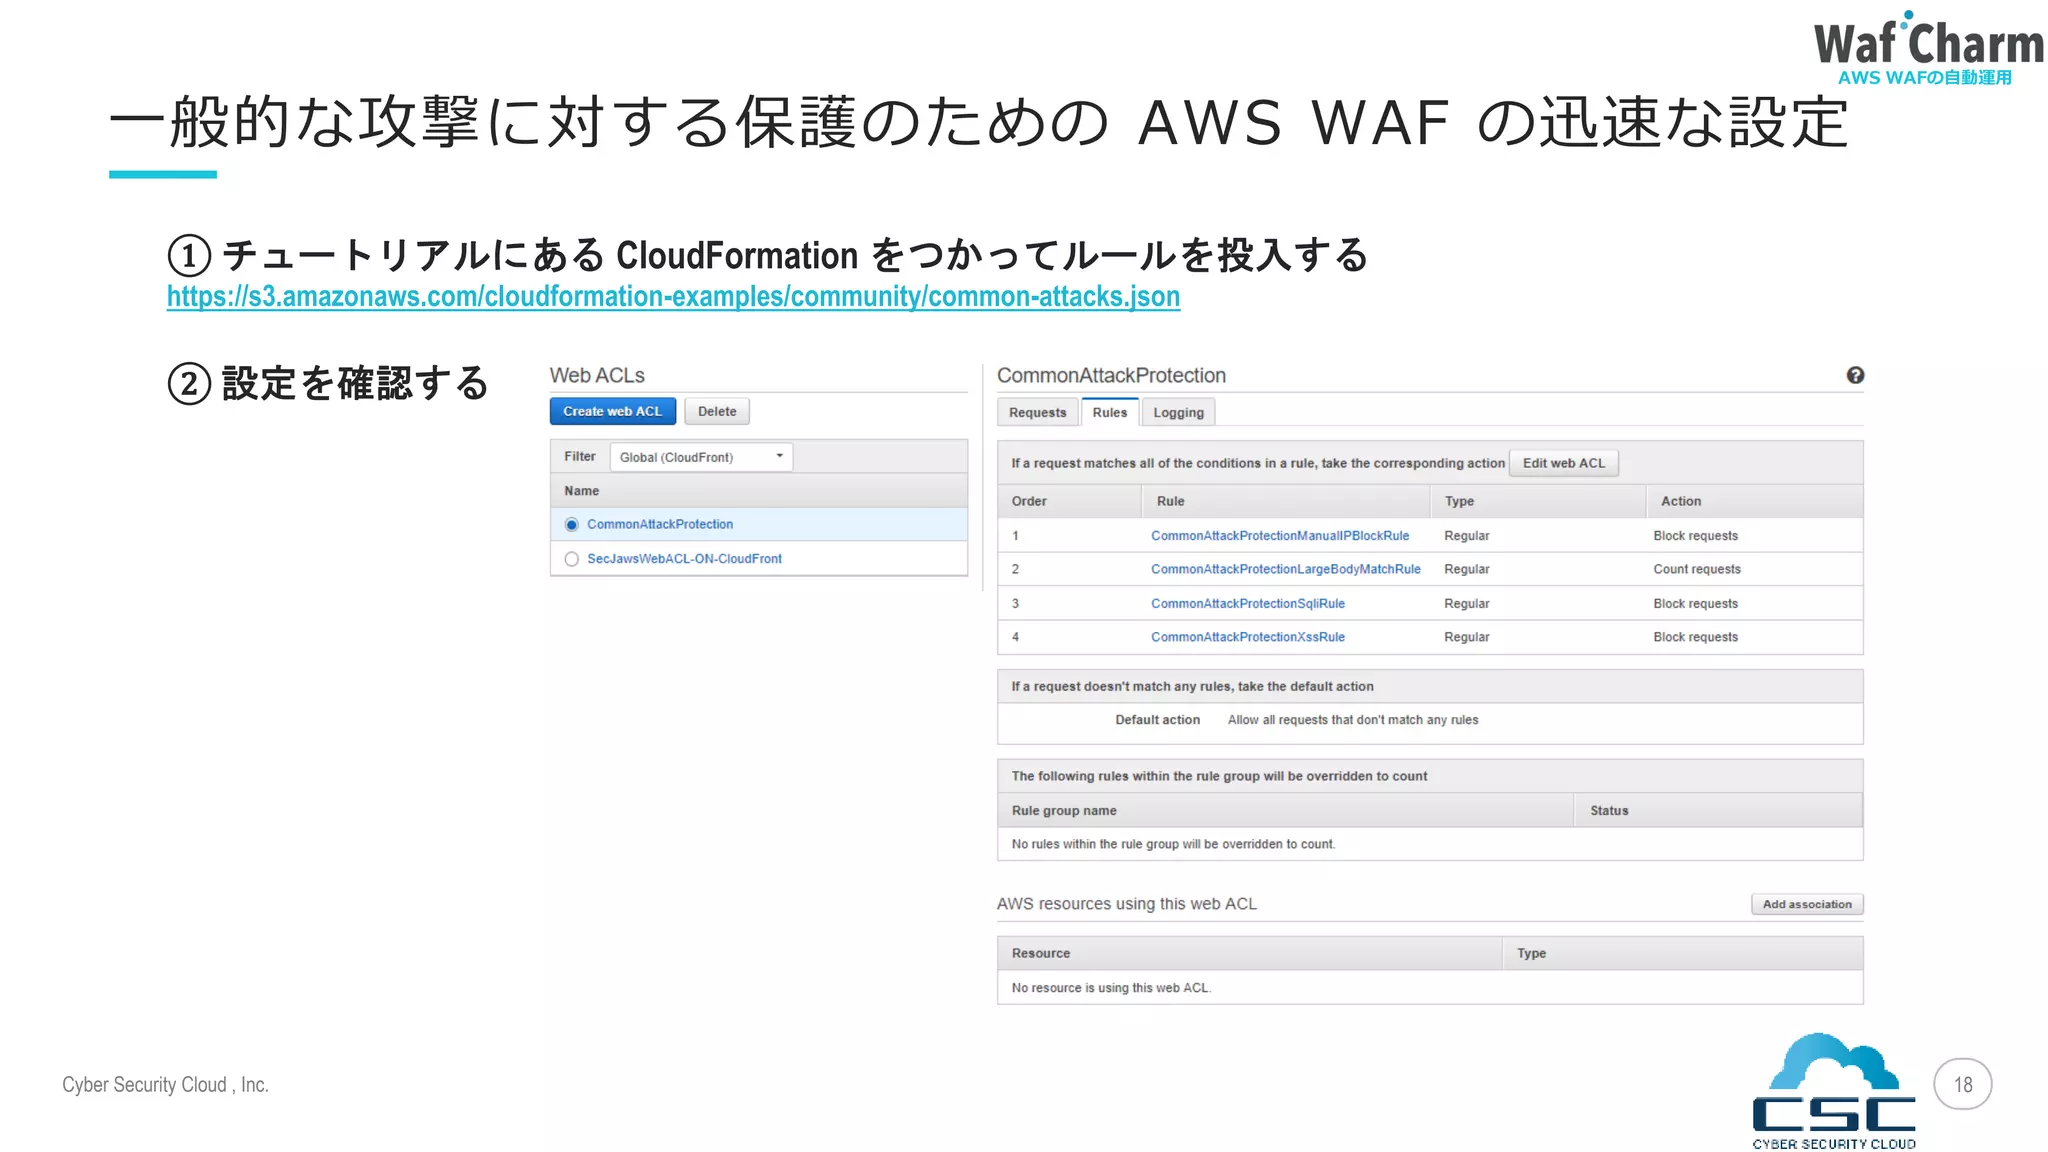Open the CommonAttackProtectionSqliRule link
This screenshot has width=2048, height=1152.
[x=1248, y=604]
